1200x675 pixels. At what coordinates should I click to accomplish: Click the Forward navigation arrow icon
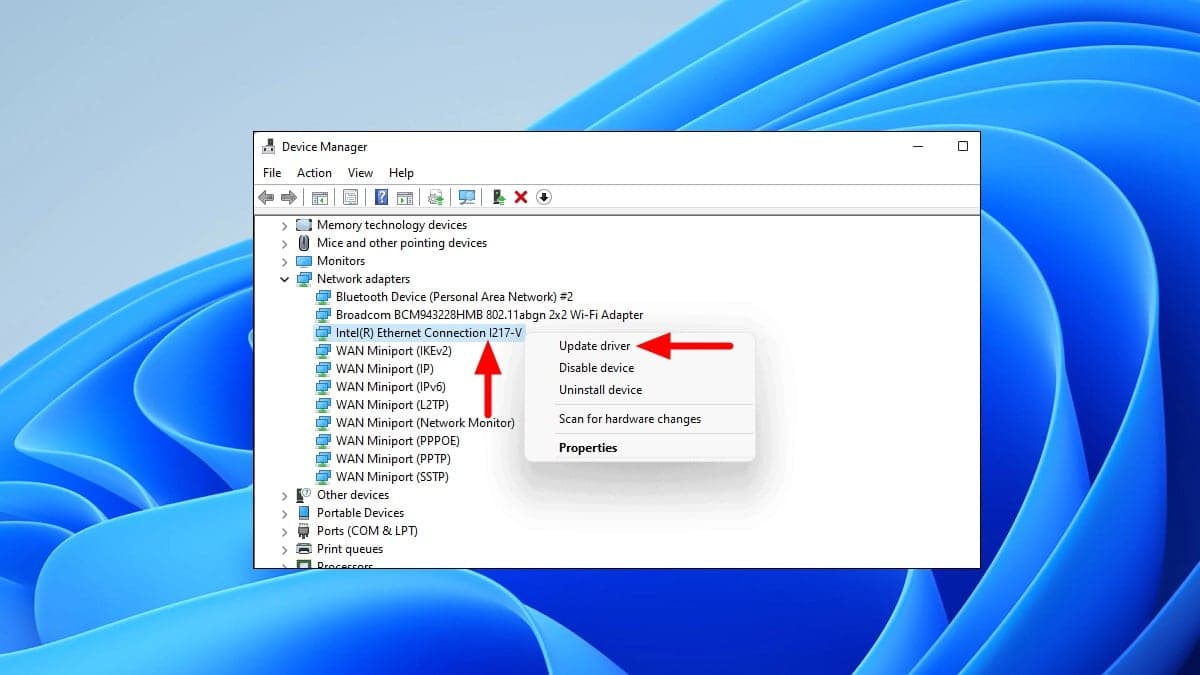click(290, 196)
